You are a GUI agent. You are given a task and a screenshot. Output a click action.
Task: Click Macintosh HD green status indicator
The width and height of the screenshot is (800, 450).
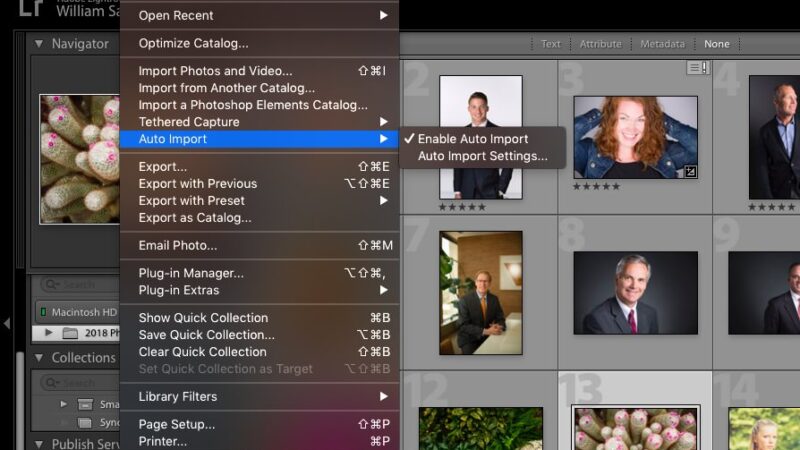click(x=43, y=312)
